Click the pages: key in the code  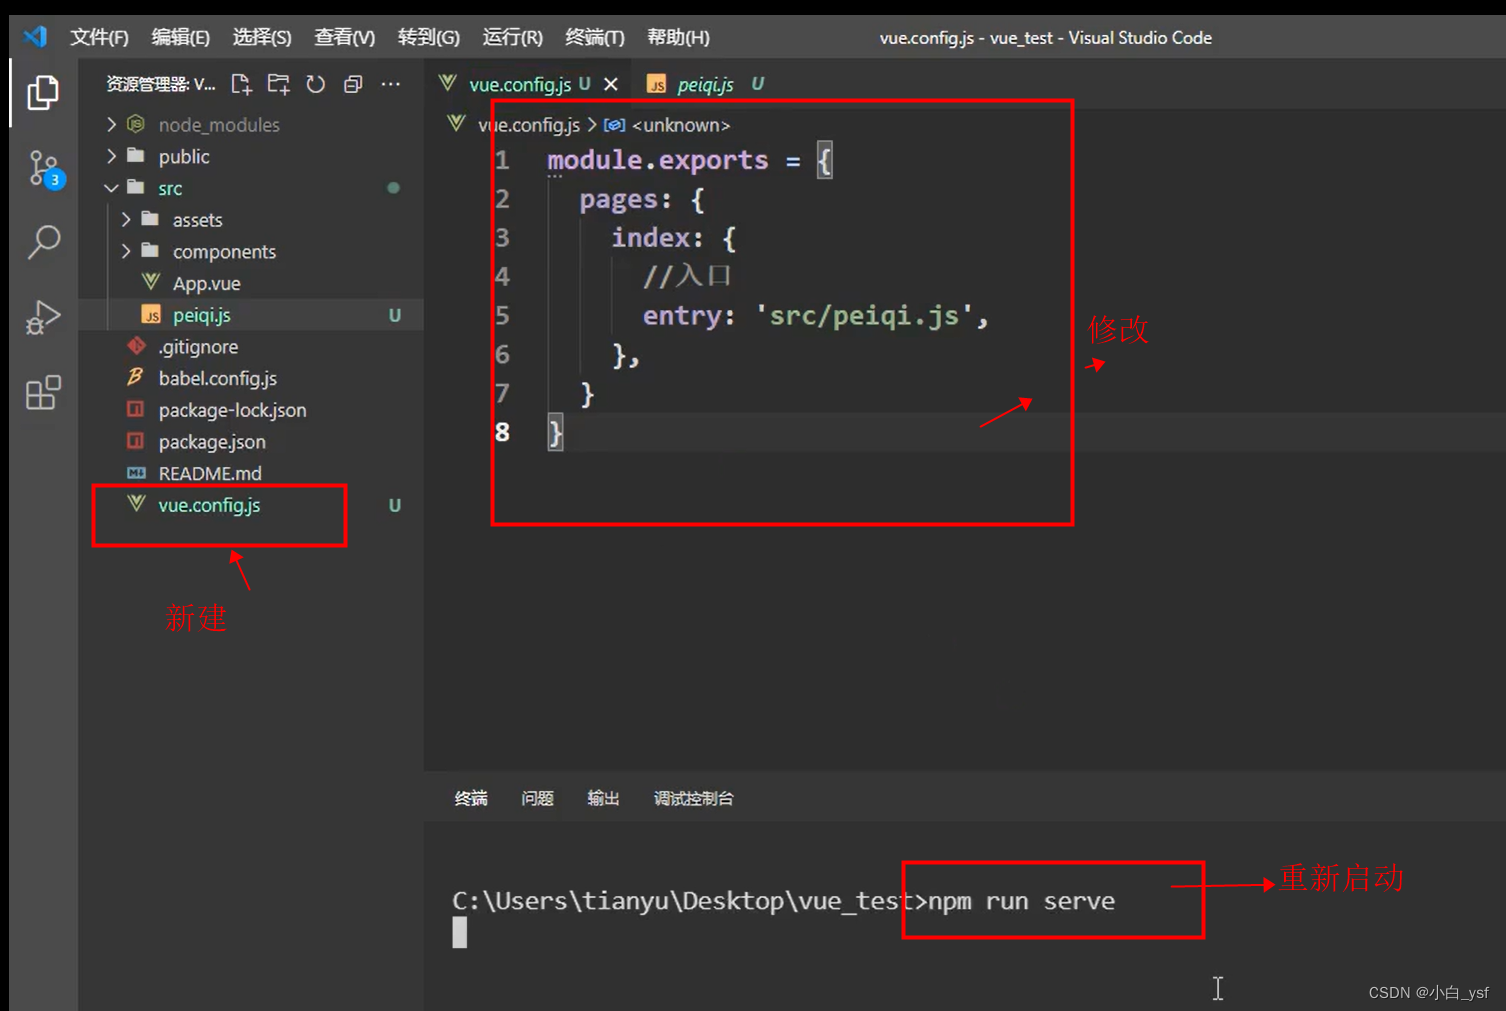(x=626, y=199)
